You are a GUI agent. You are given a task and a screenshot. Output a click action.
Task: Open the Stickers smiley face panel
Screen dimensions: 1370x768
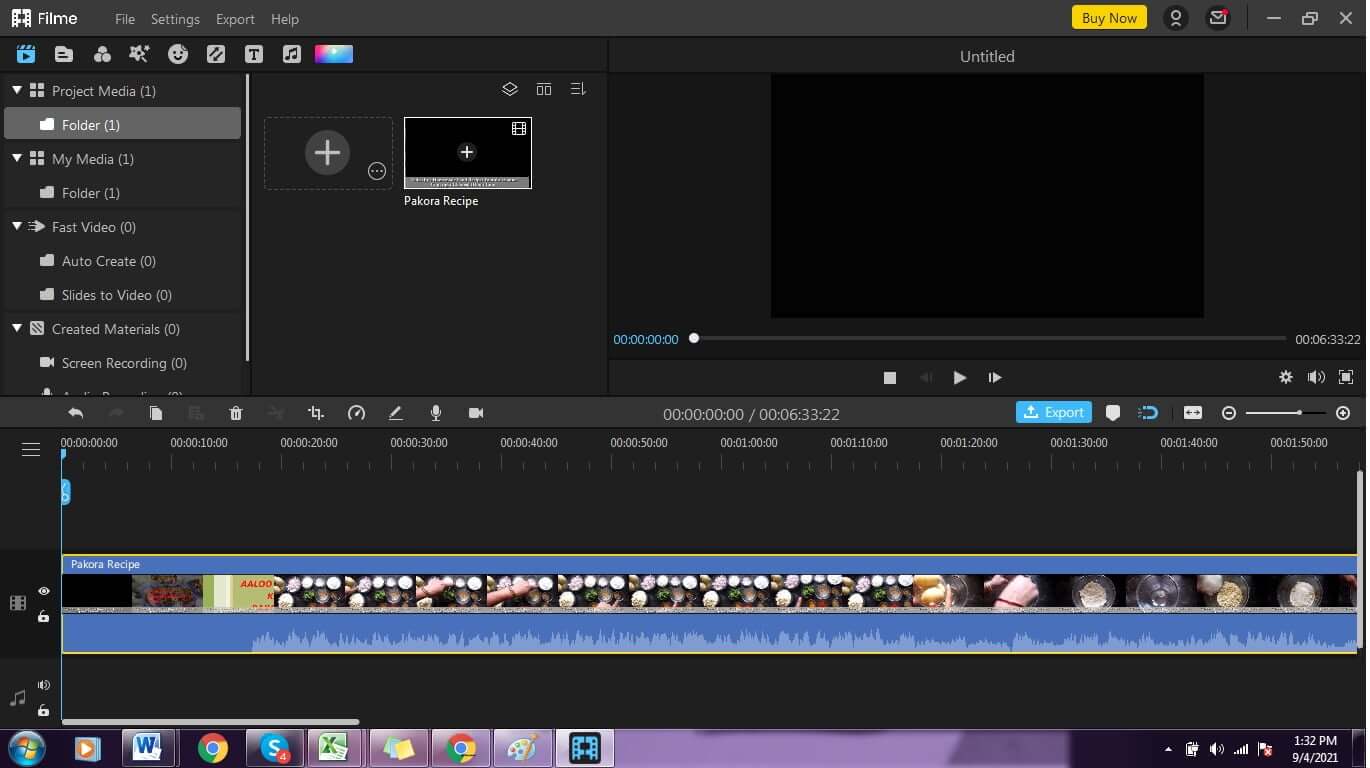coord(178,54)
